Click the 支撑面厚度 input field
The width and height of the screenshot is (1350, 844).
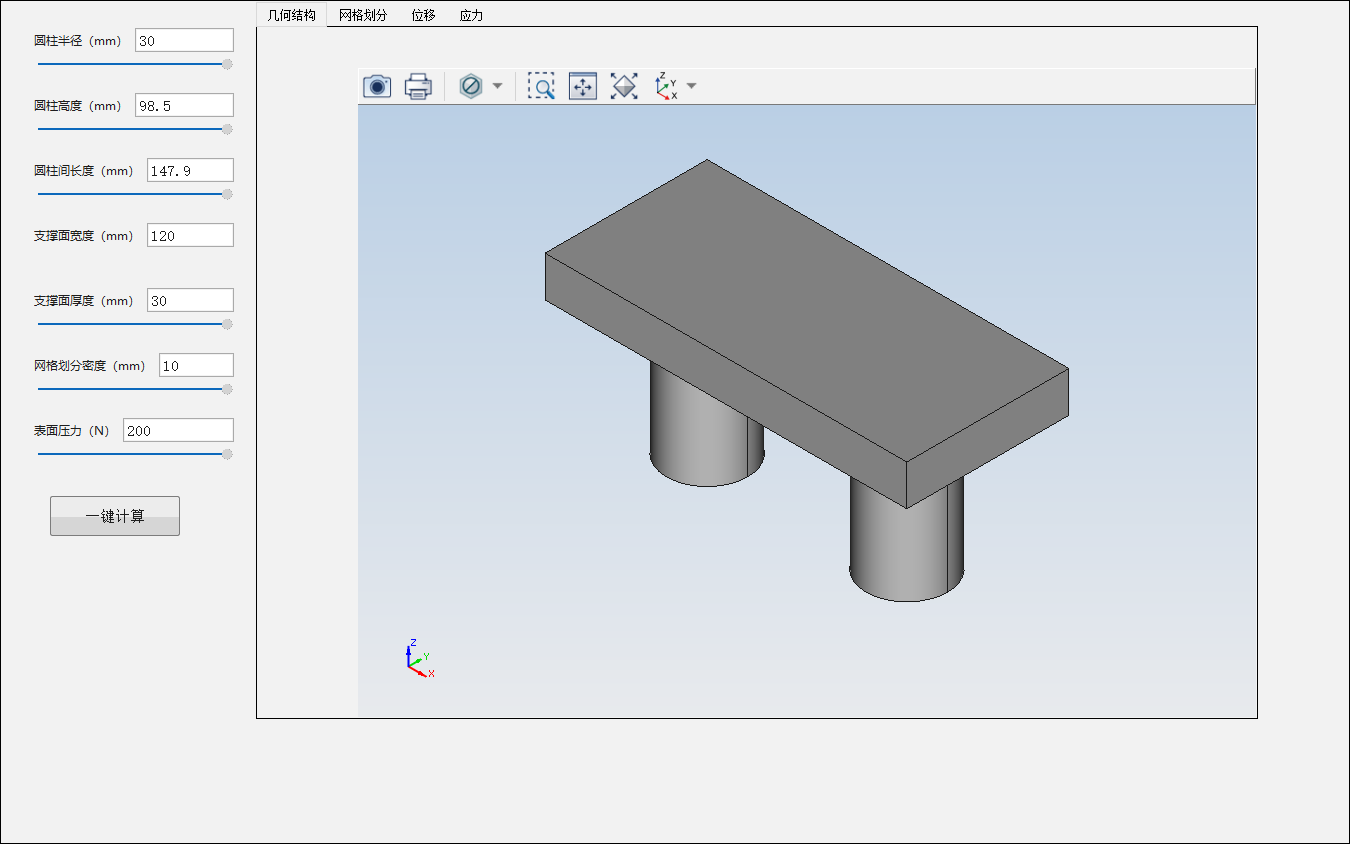pyautogui.click(x=190, y=300)
